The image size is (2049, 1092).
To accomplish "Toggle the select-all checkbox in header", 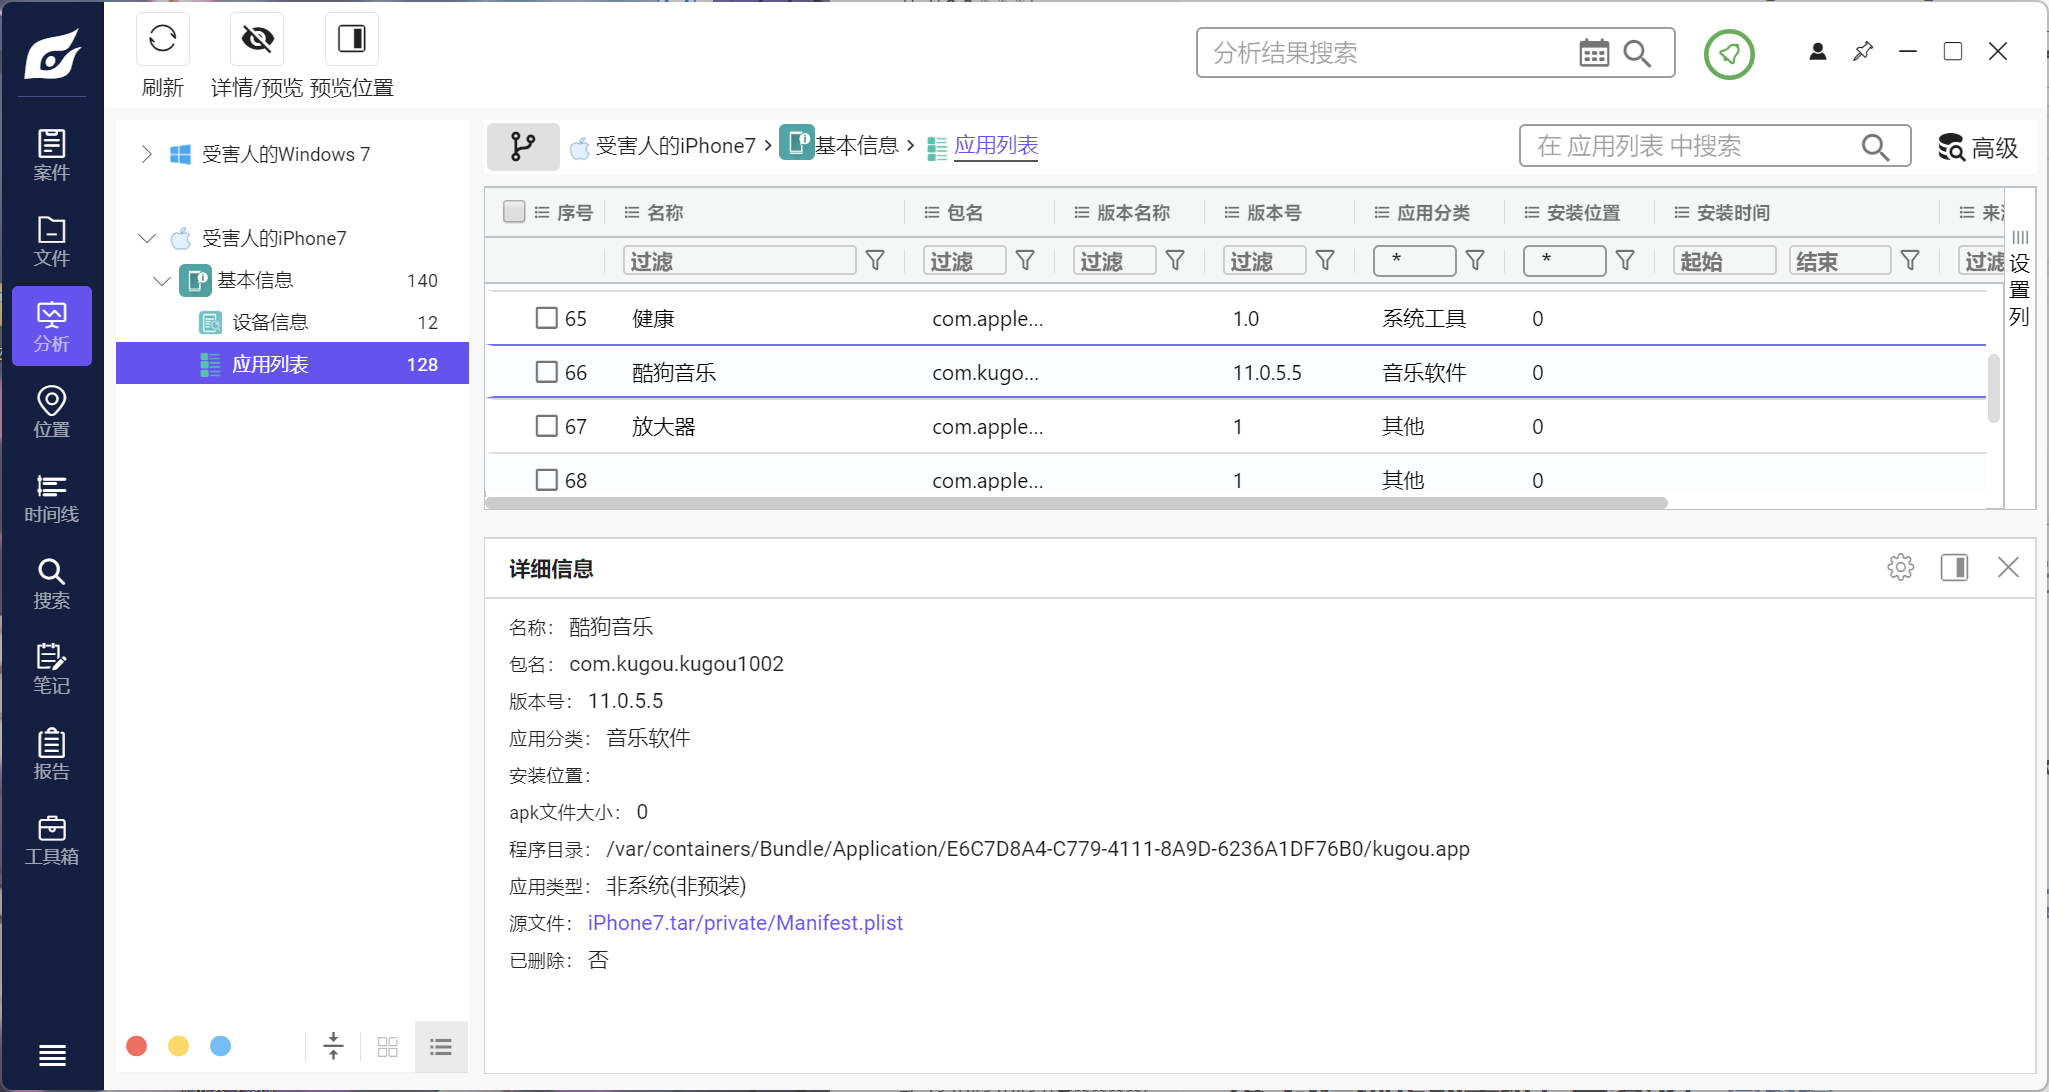I will click(514, 212).
